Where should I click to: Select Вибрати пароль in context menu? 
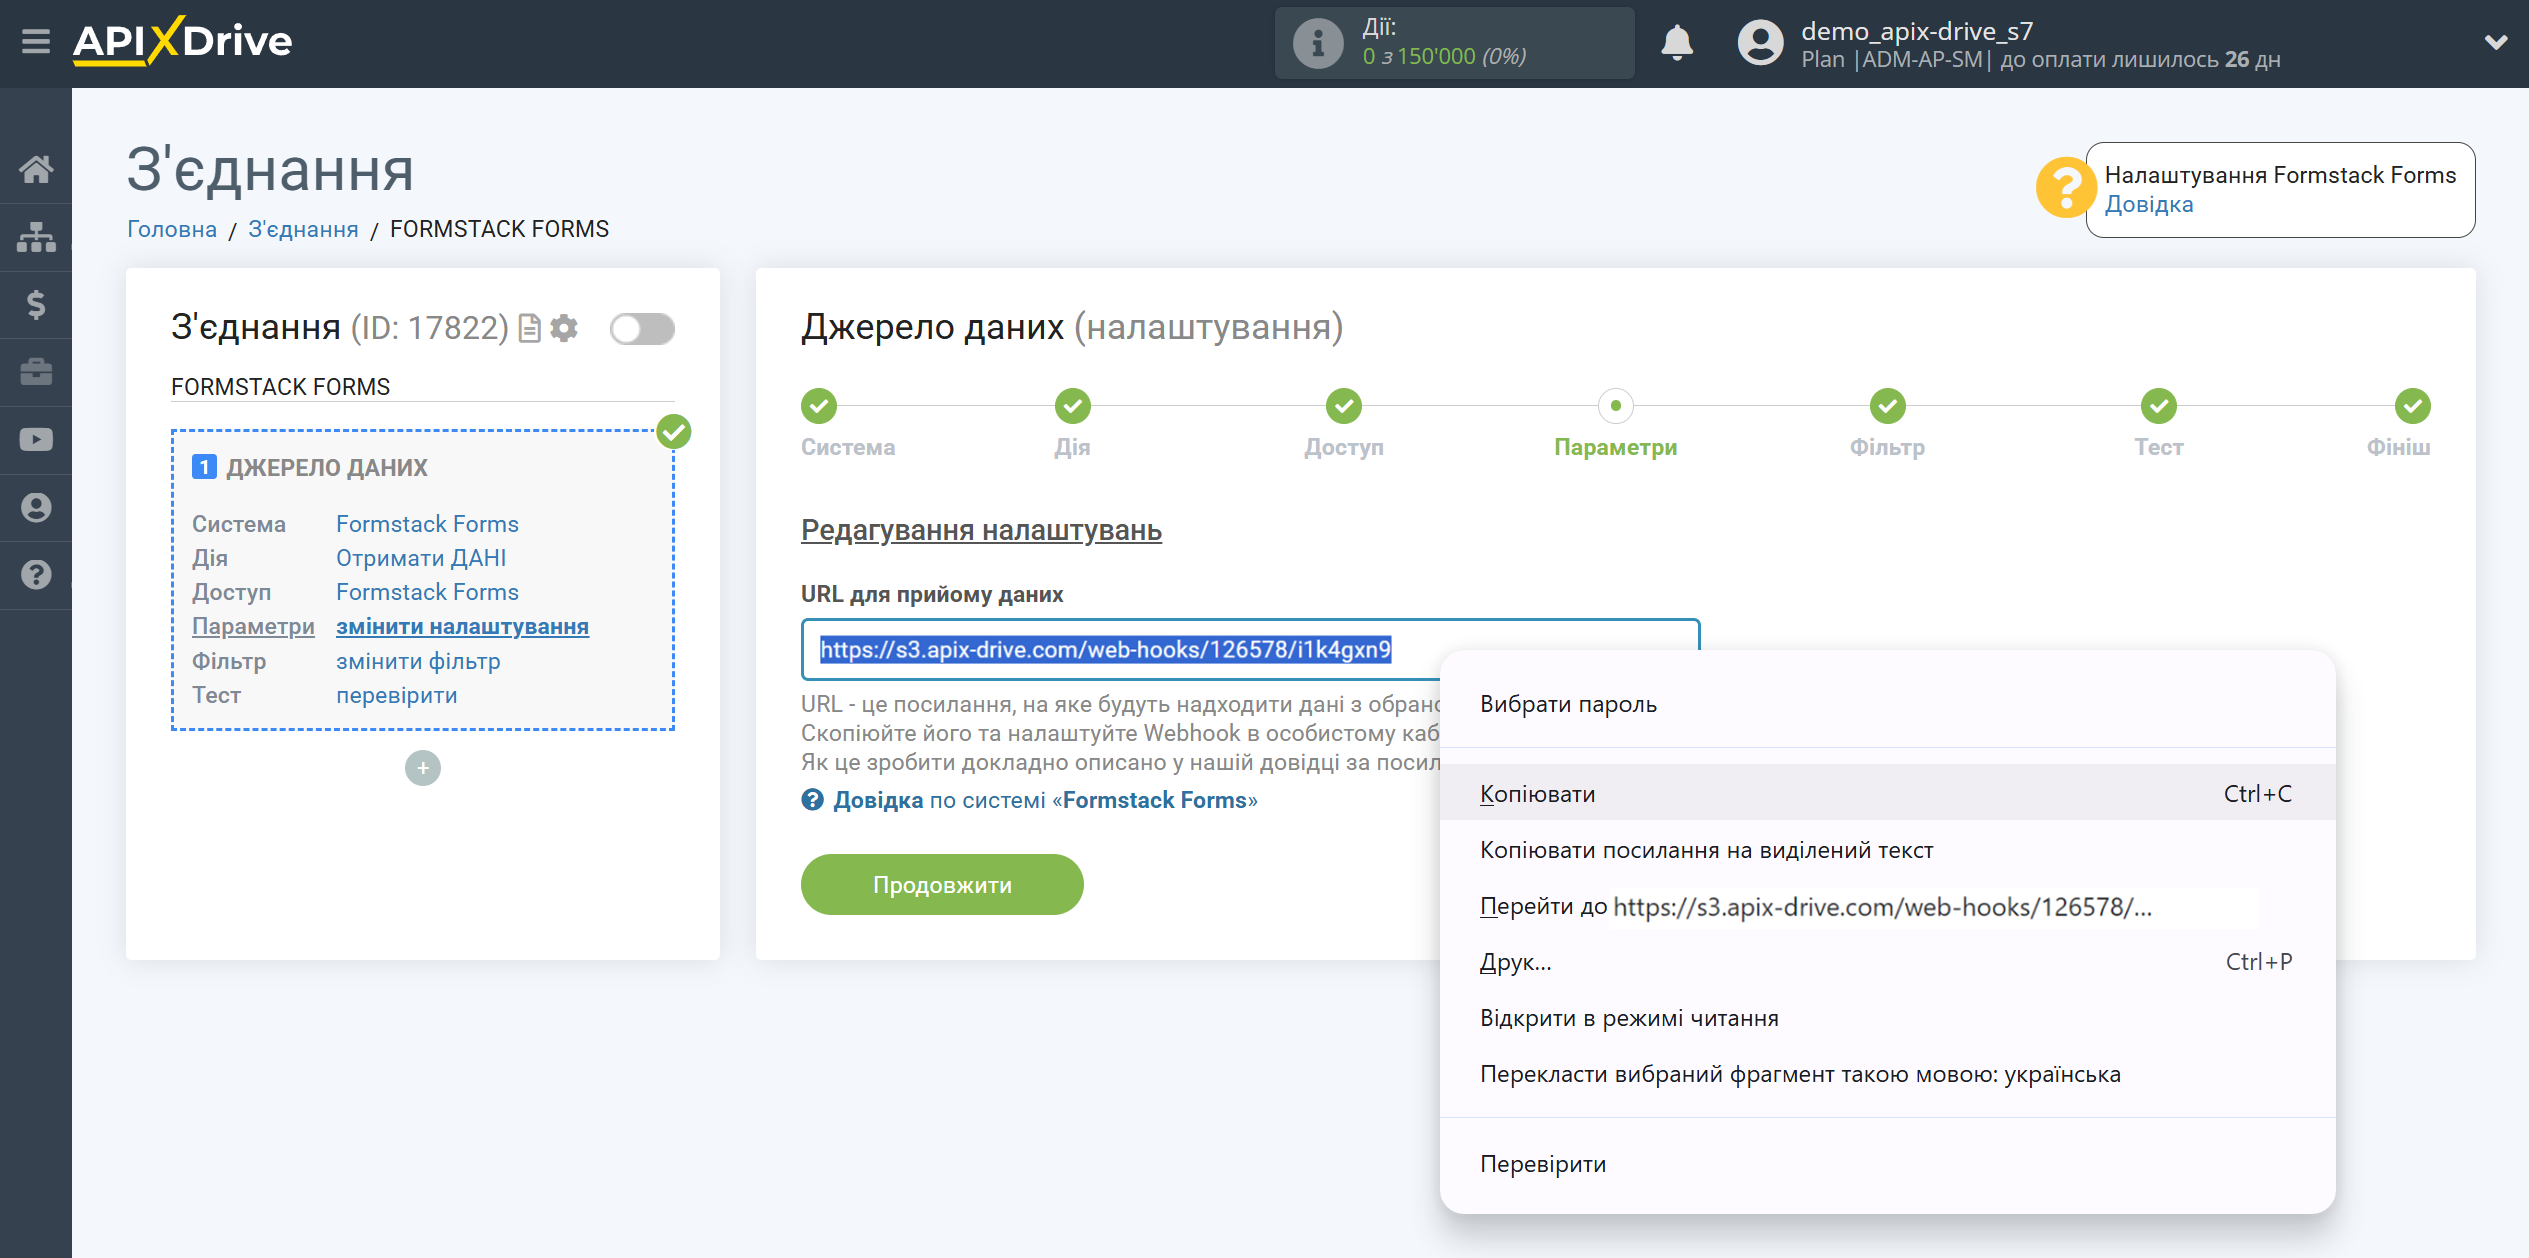tap(1887, 704)
